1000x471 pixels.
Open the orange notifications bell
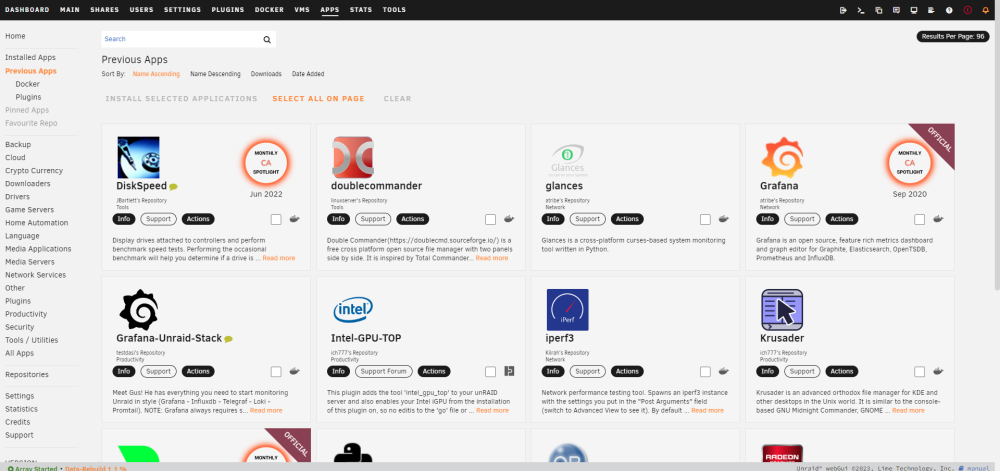pos(985,10)
